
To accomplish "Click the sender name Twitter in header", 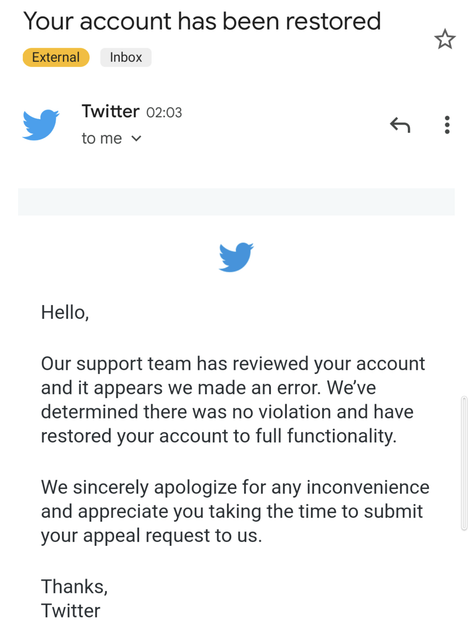I will coord(110,111).
